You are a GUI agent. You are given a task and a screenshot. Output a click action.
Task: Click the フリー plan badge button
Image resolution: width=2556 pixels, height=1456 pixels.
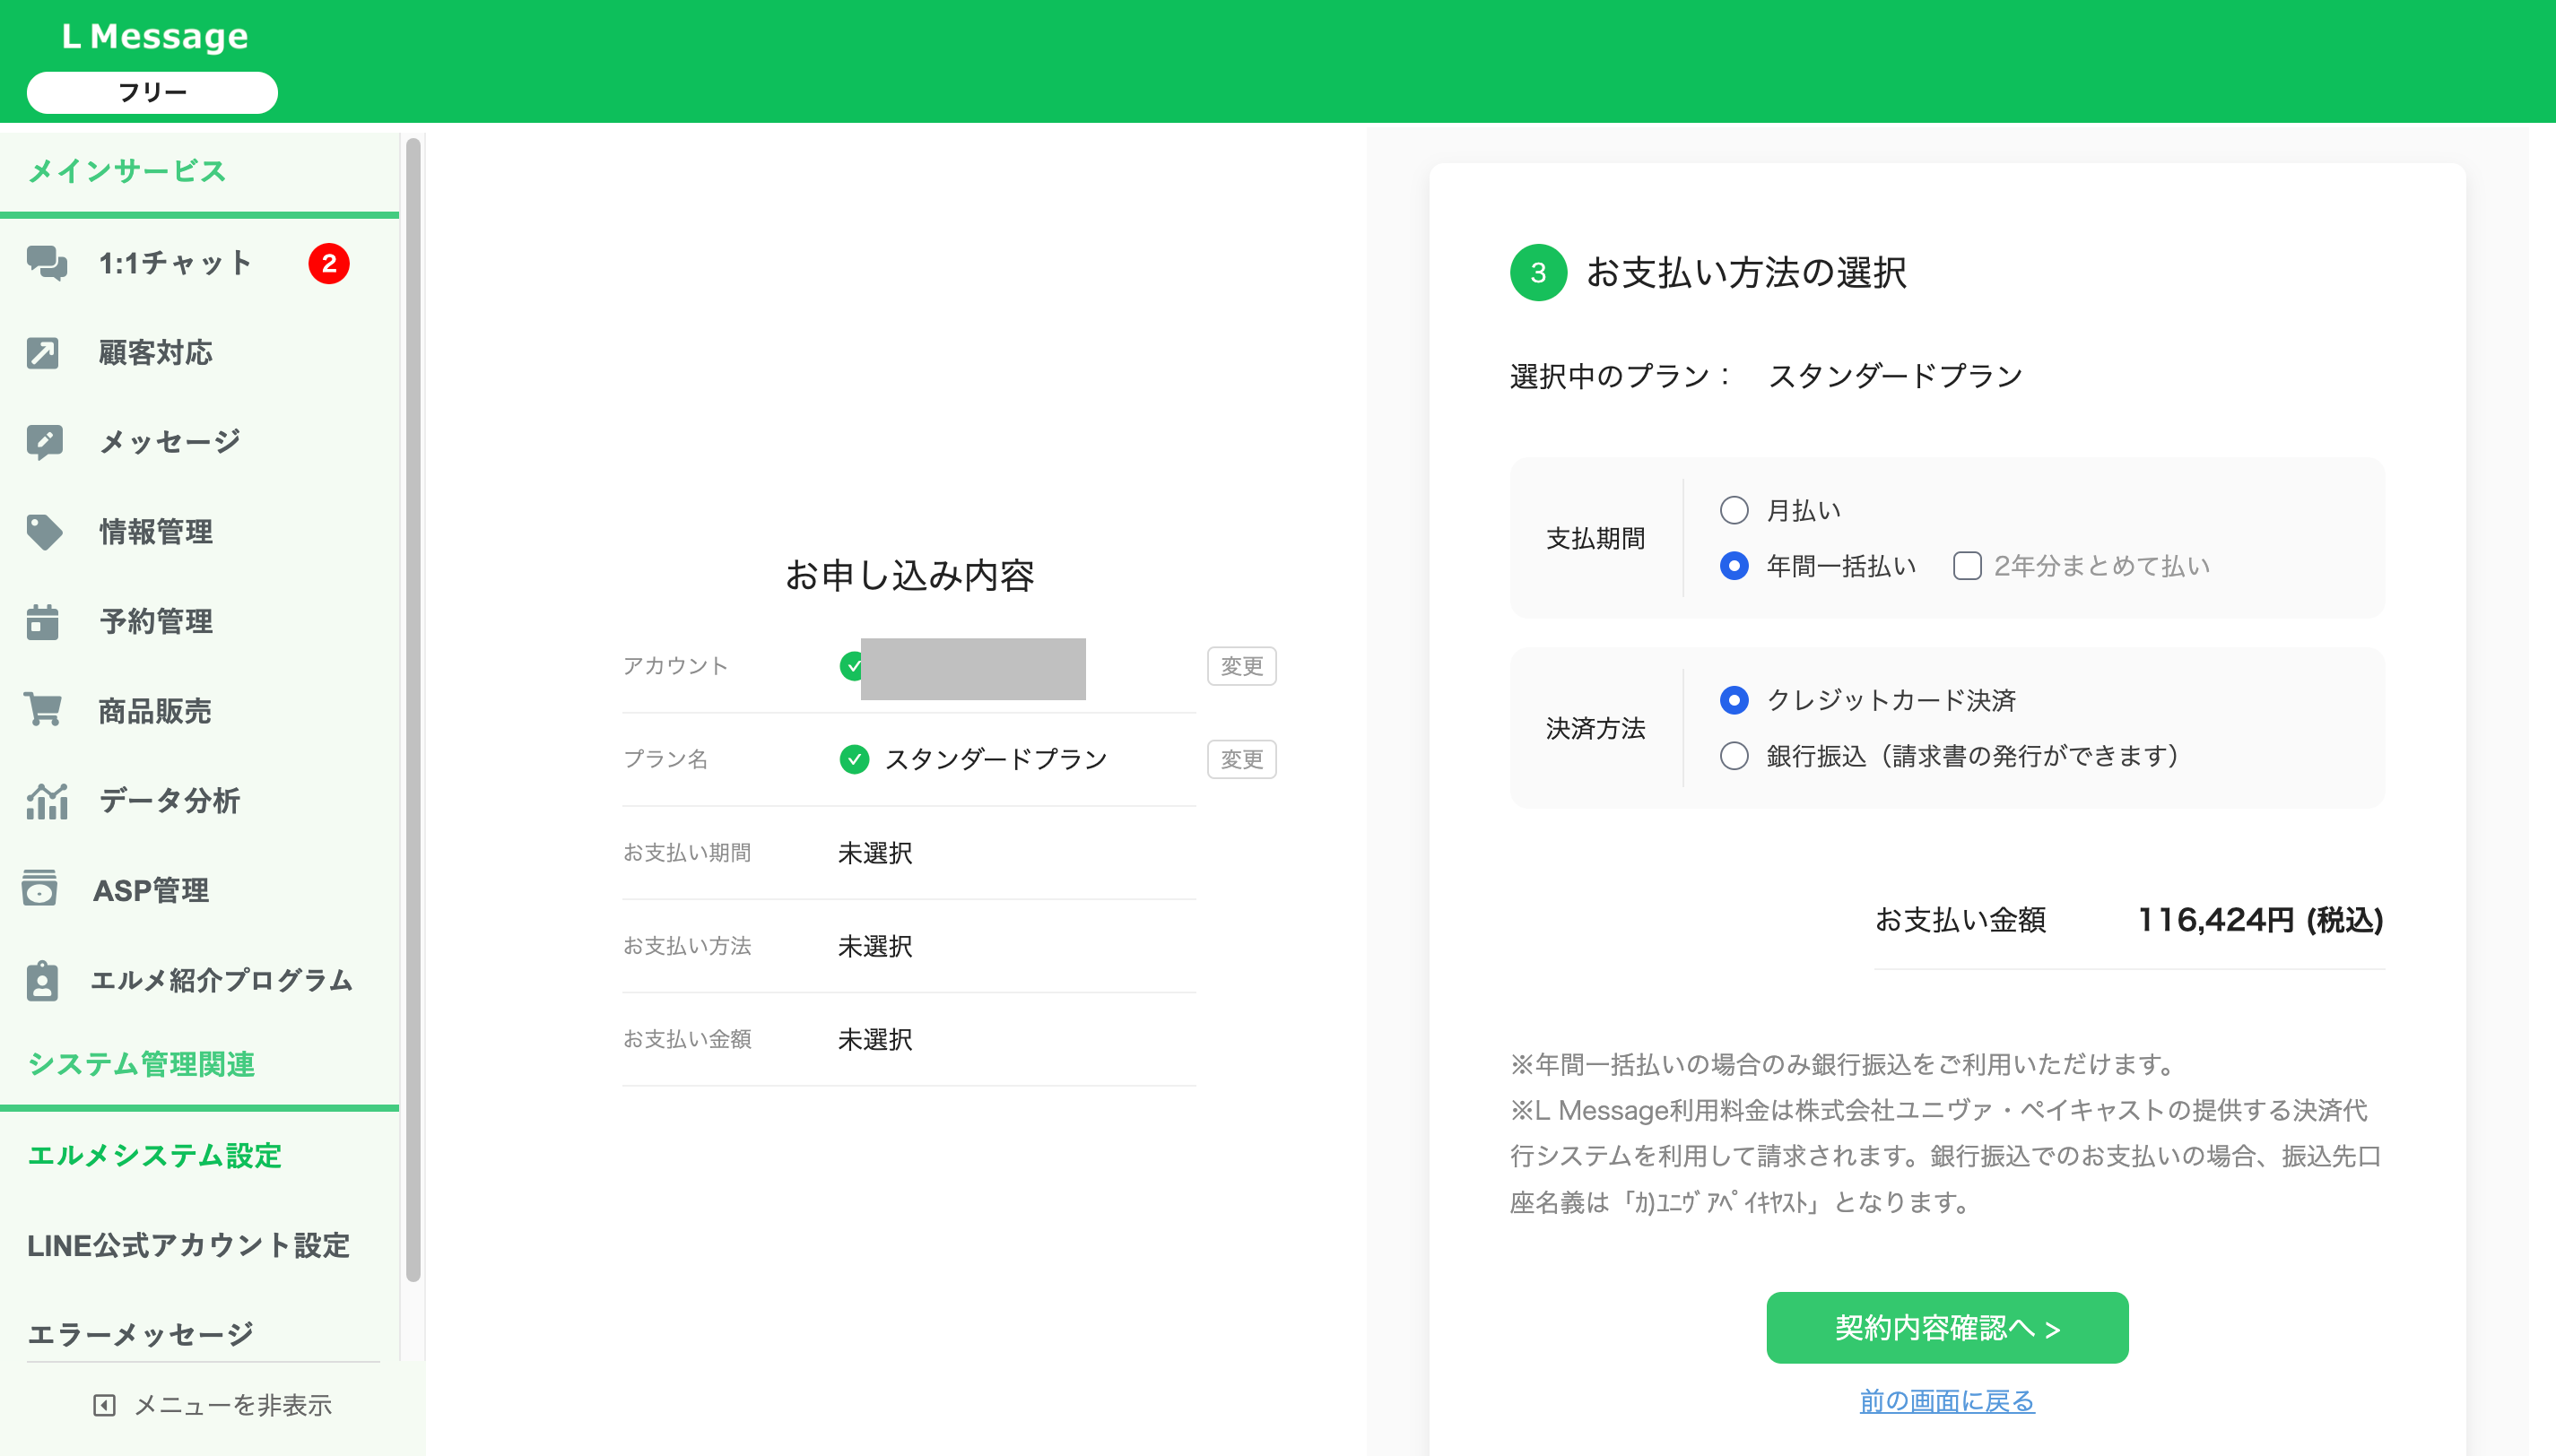coord(152,92)
